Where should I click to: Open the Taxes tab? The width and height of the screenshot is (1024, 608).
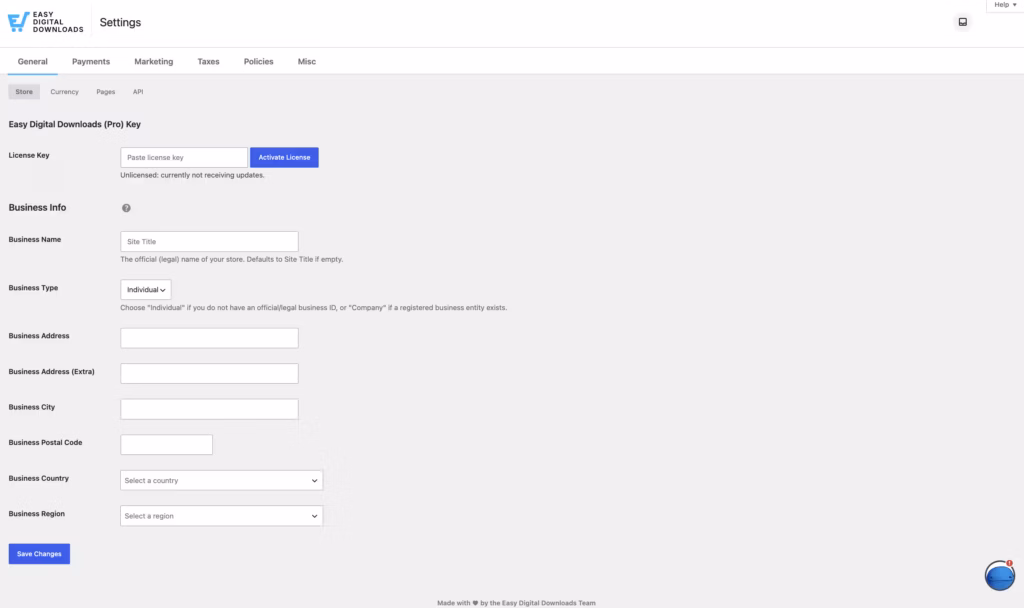208,61
